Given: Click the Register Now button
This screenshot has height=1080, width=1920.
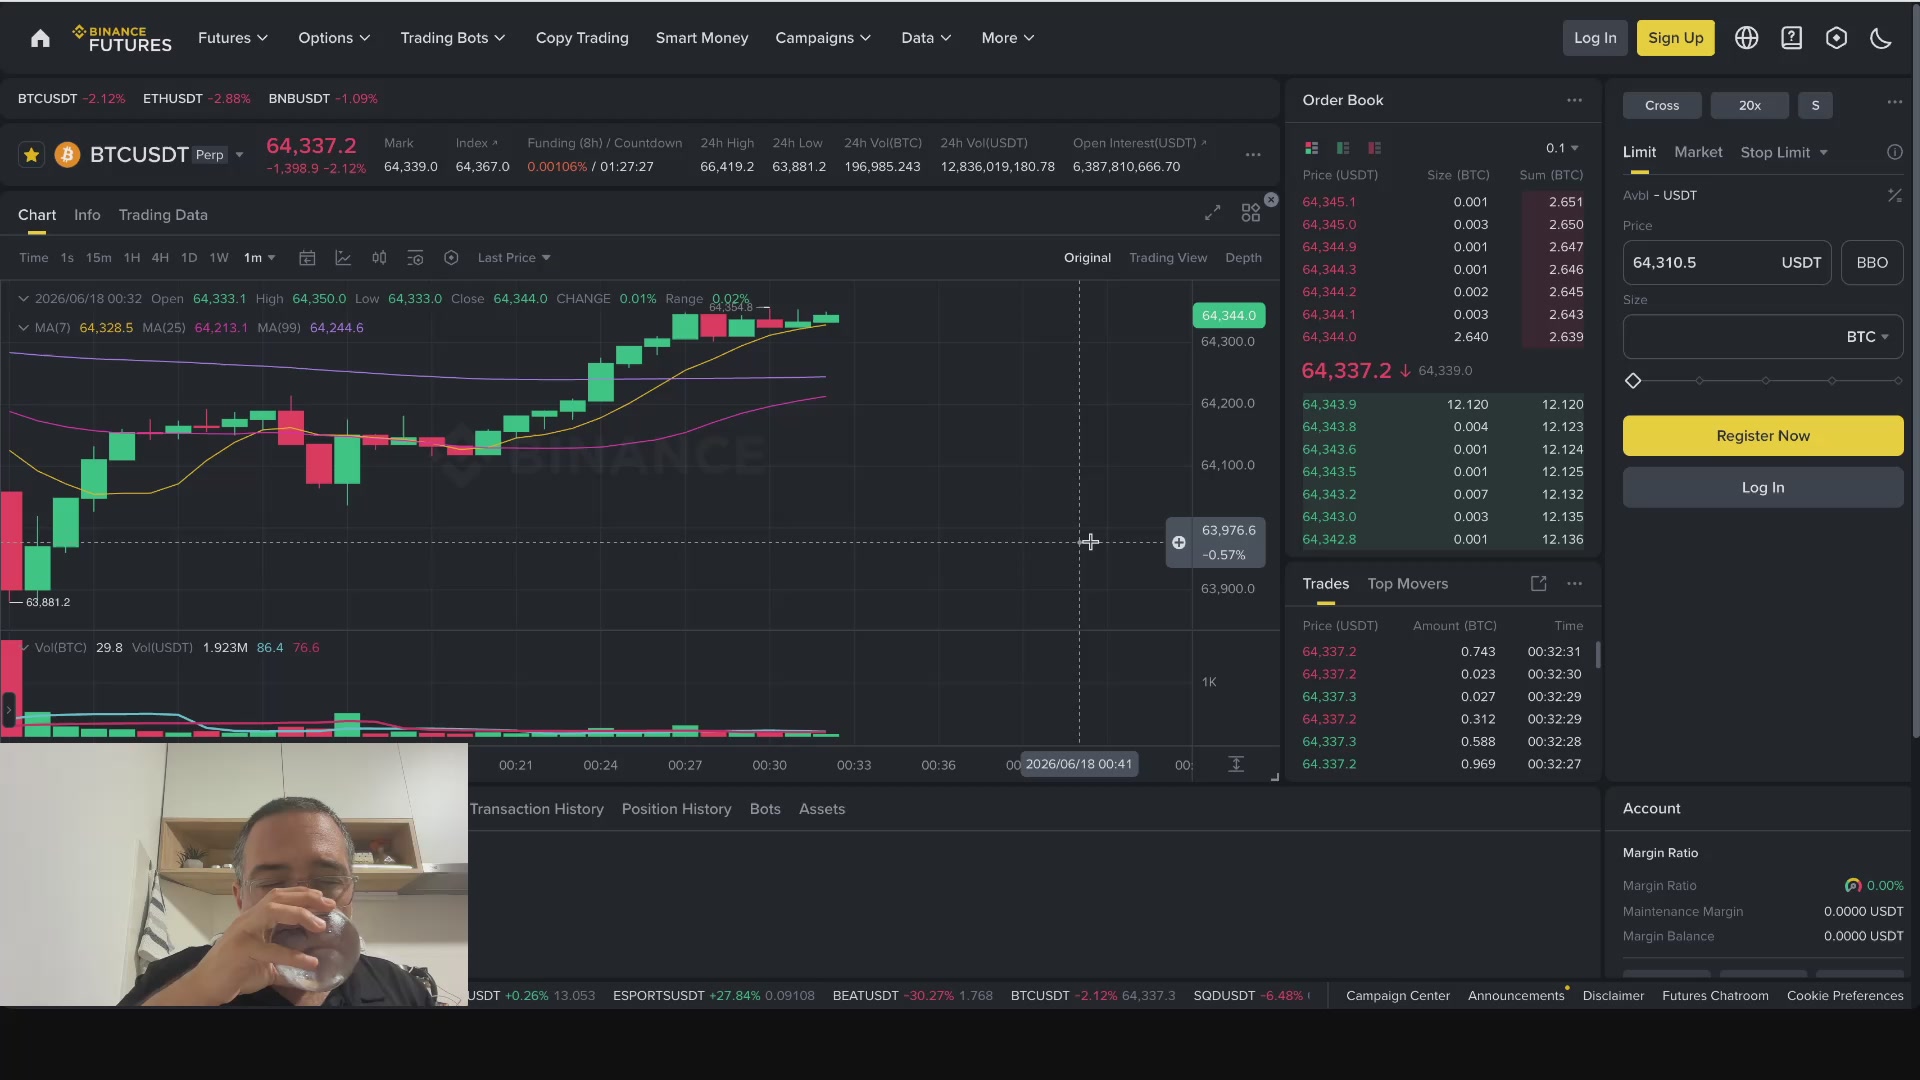Looking at the screenshot, I should (x=1762, y=436).
